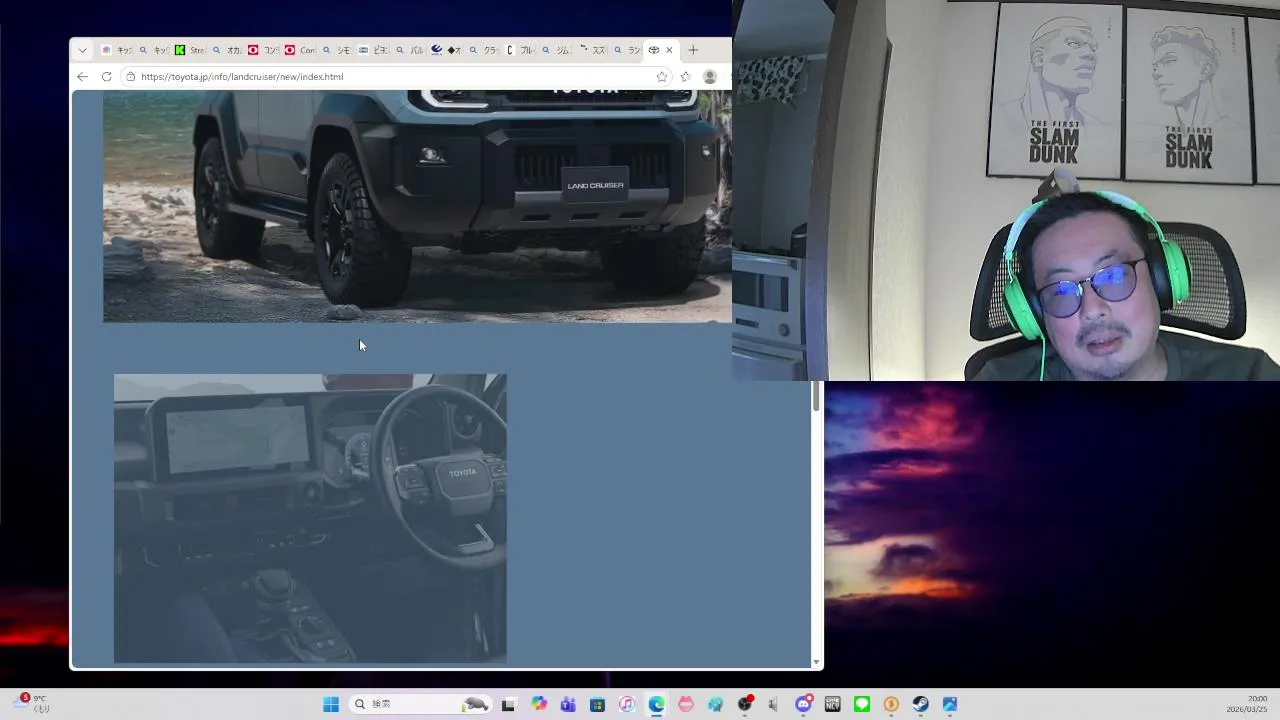The image size is (1280, 720).
Task: Launch Copilot from the taskbar
Action: click(539, 704)
